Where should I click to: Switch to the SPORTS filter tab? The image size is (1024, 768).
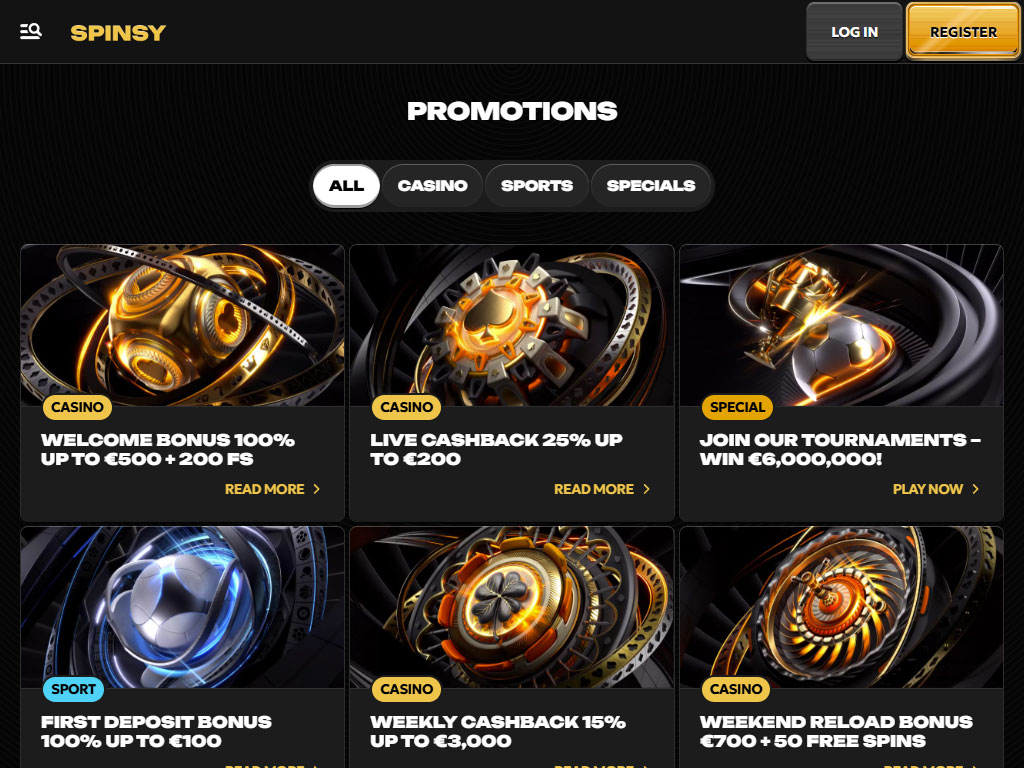(x=537, y=185)
